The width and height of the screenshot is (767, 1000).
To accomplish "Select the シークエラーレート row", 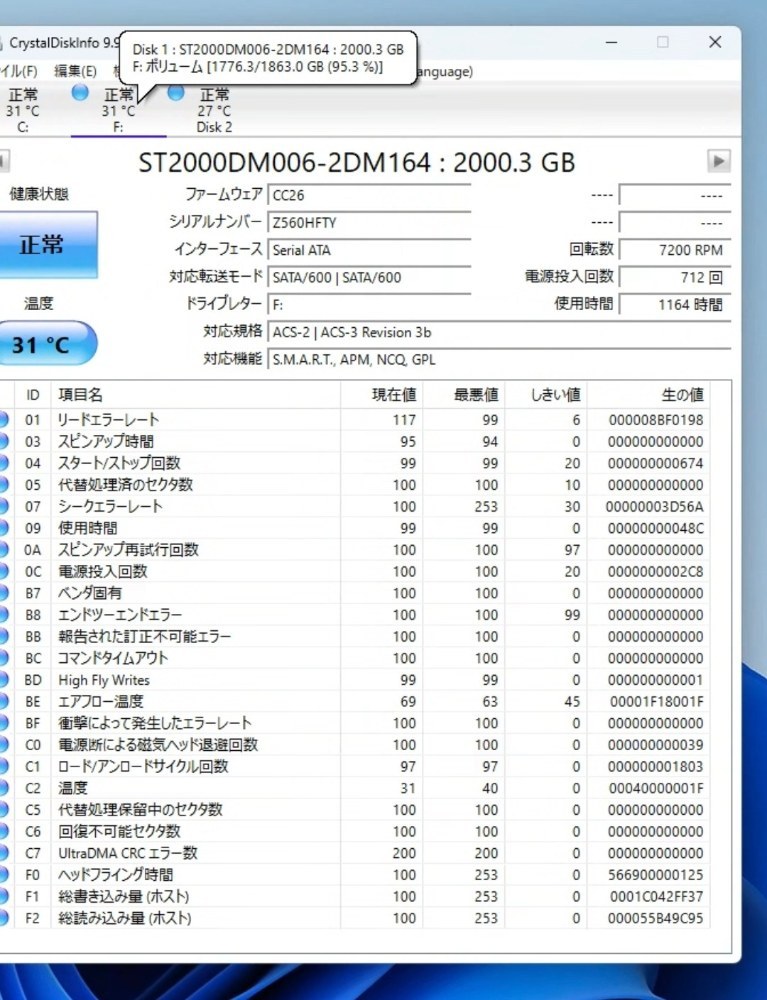I will pos(354,506).
